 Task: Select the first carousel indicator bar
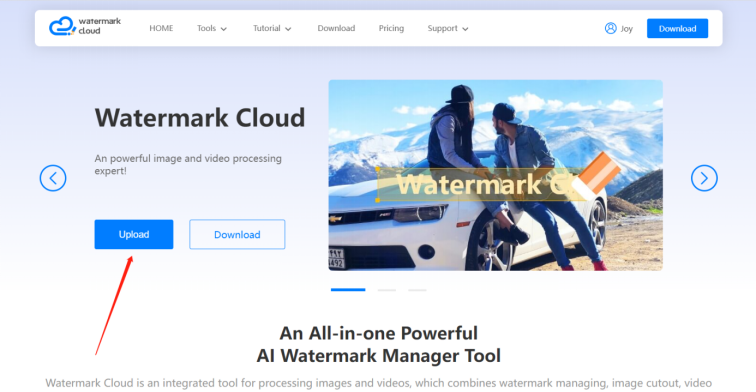(348, 290)
